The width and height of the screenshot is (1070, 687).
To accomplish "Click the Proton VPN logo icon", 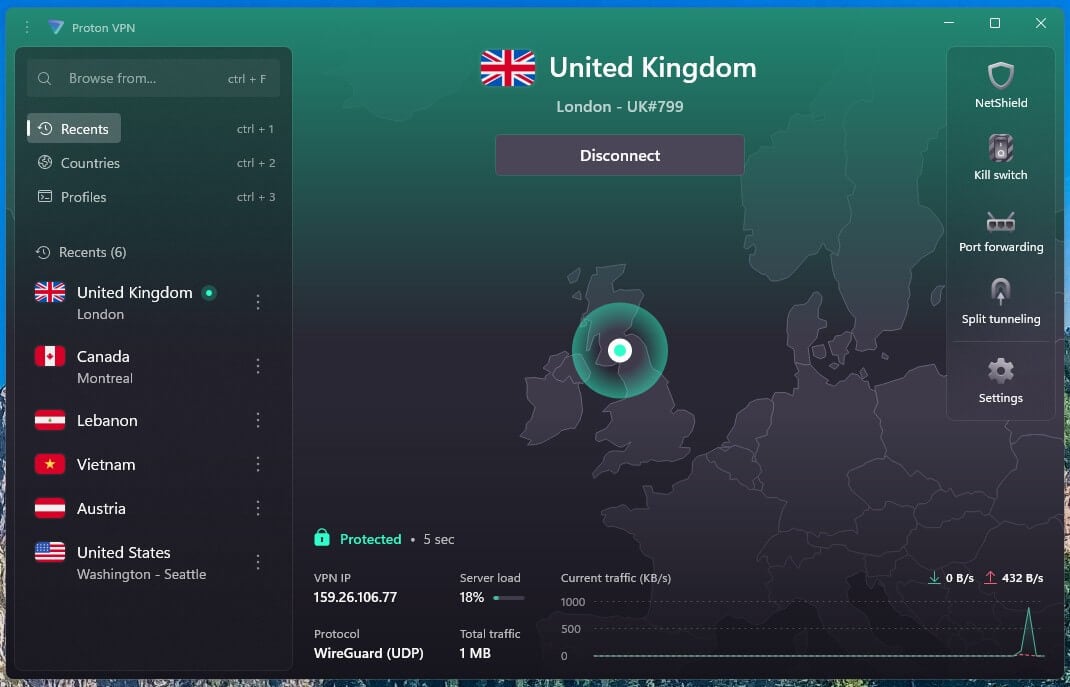I will 56,27.
